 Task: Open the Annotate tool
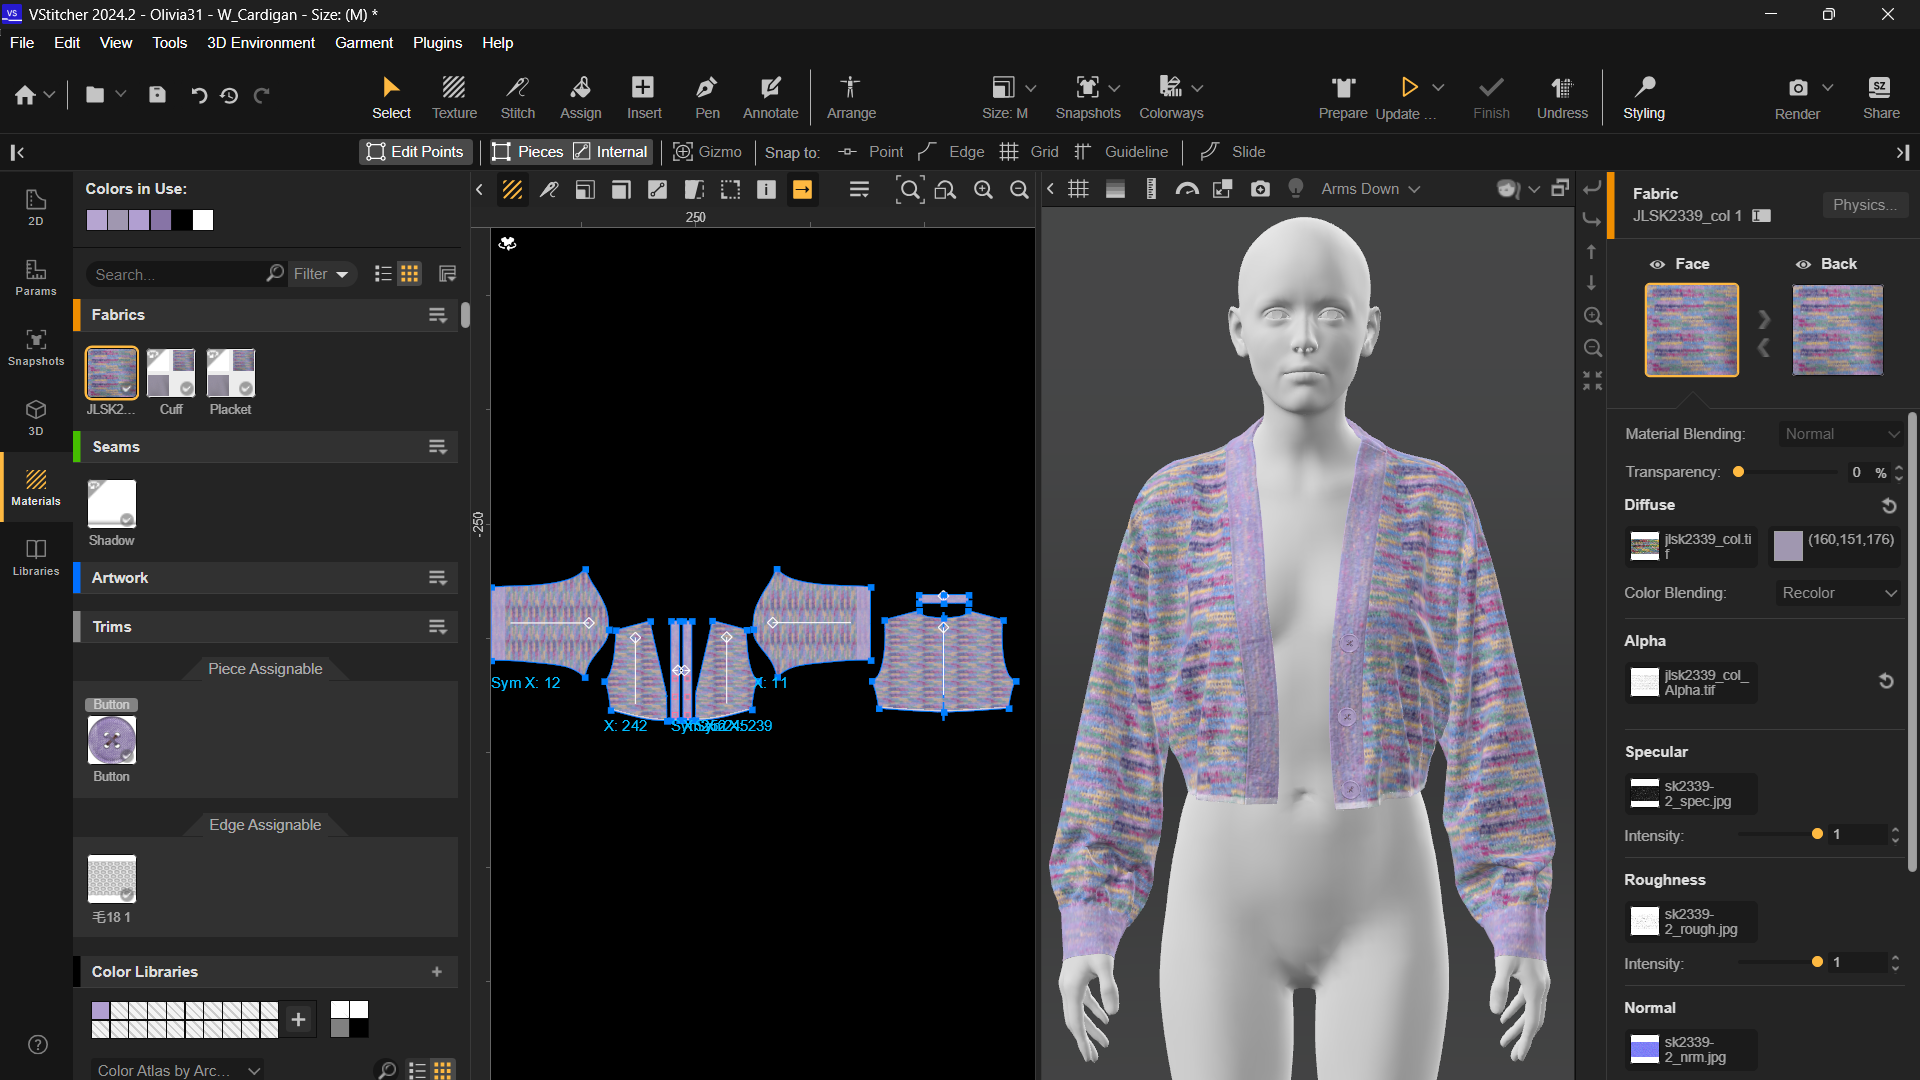tap(770, 97)
